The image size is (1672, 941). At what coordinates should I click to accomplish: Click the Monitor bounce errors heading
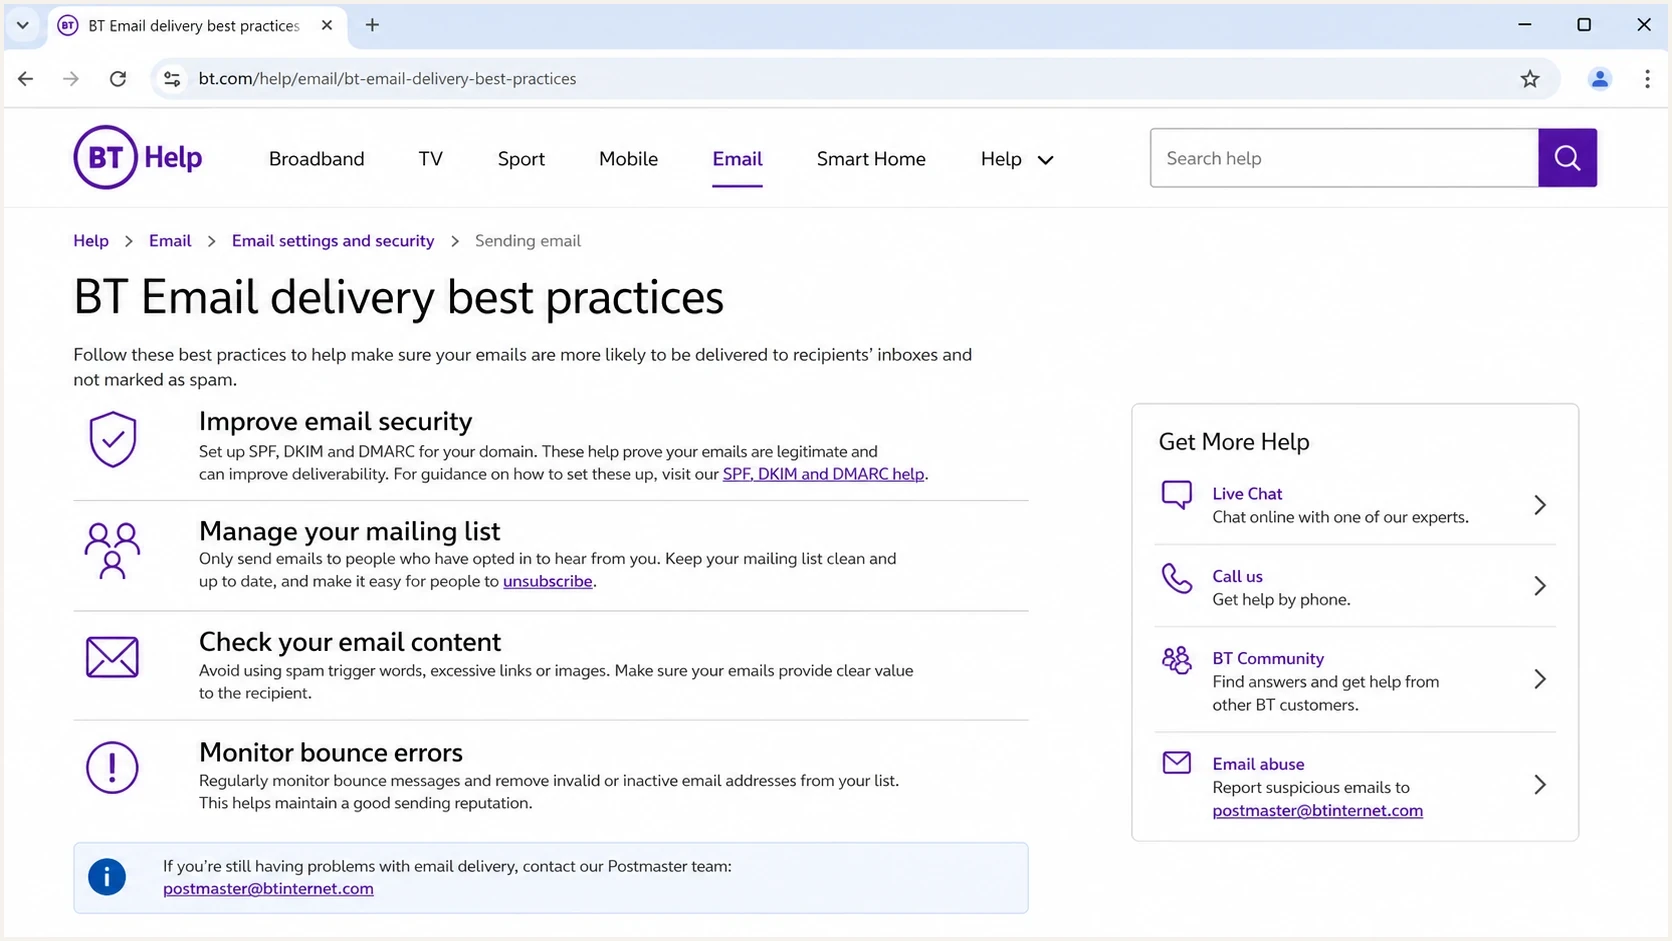click(x=330, y=752)
